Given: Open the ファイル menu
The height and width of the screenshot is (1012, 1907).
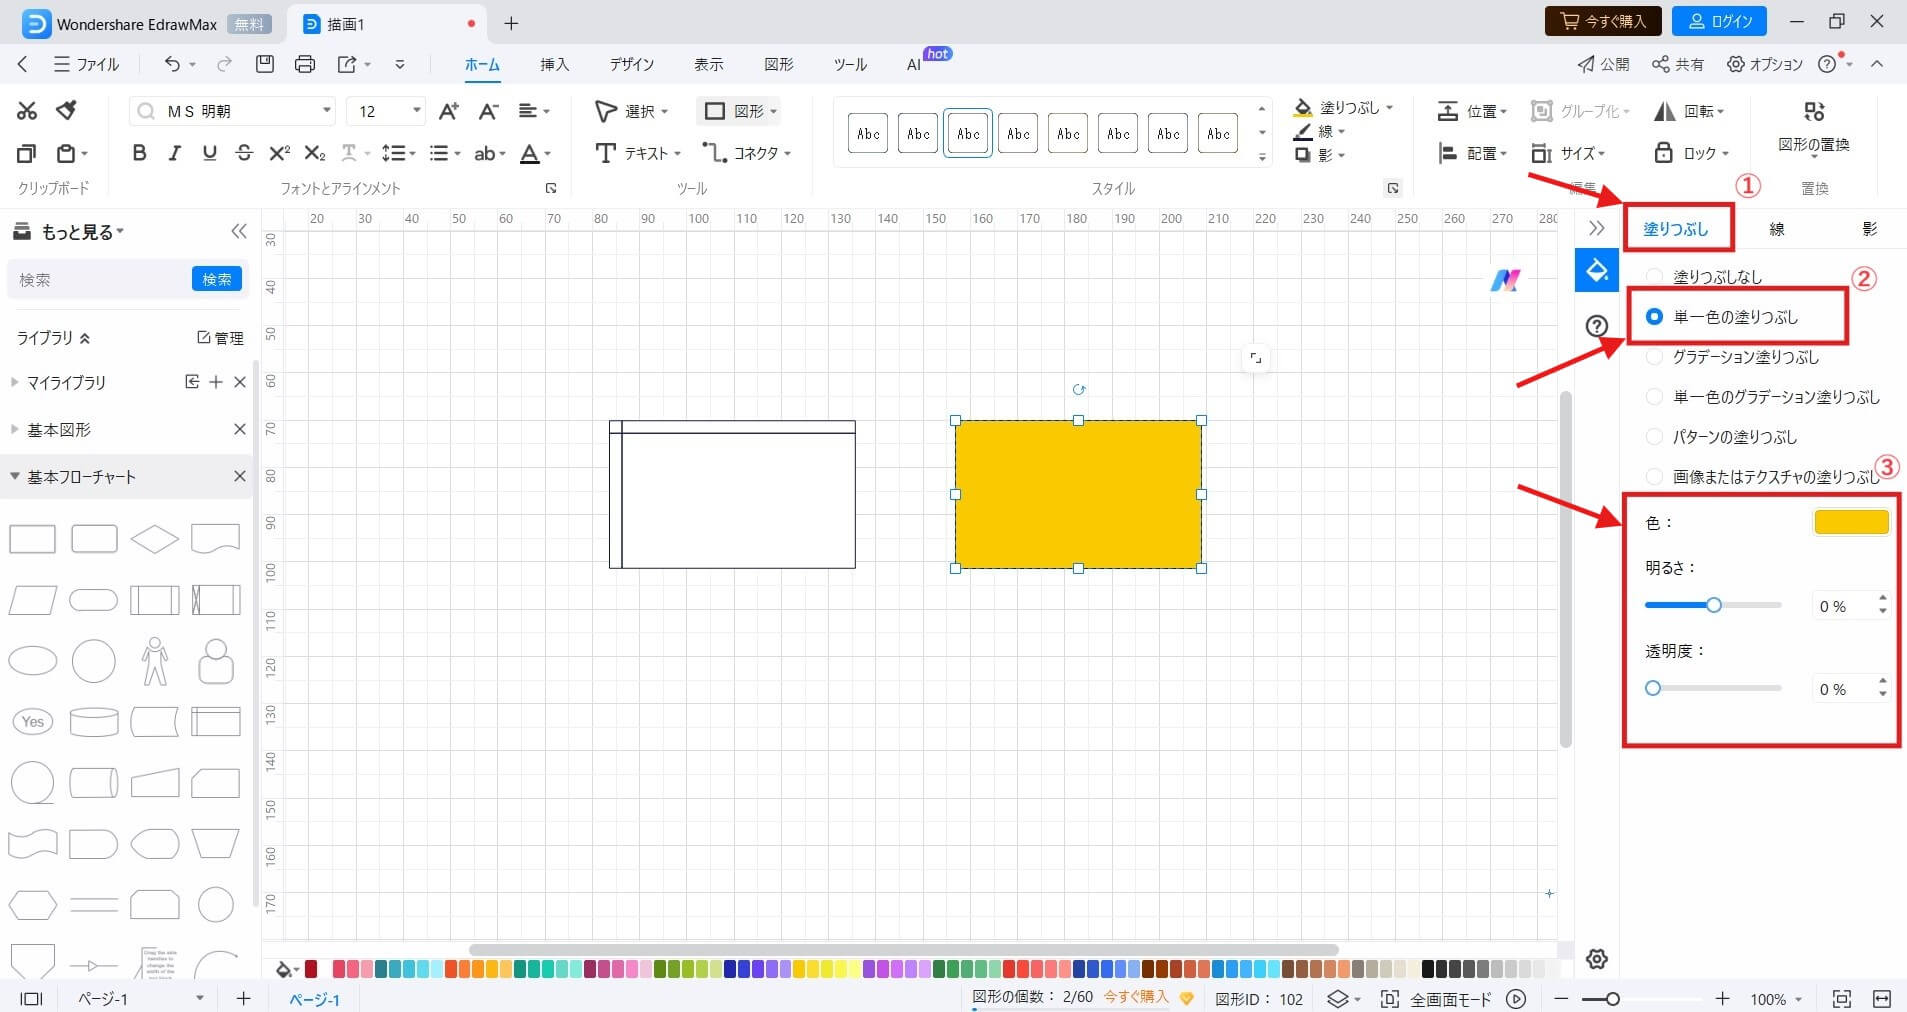Looking at the screenshot, I should [x=86, y=64].
